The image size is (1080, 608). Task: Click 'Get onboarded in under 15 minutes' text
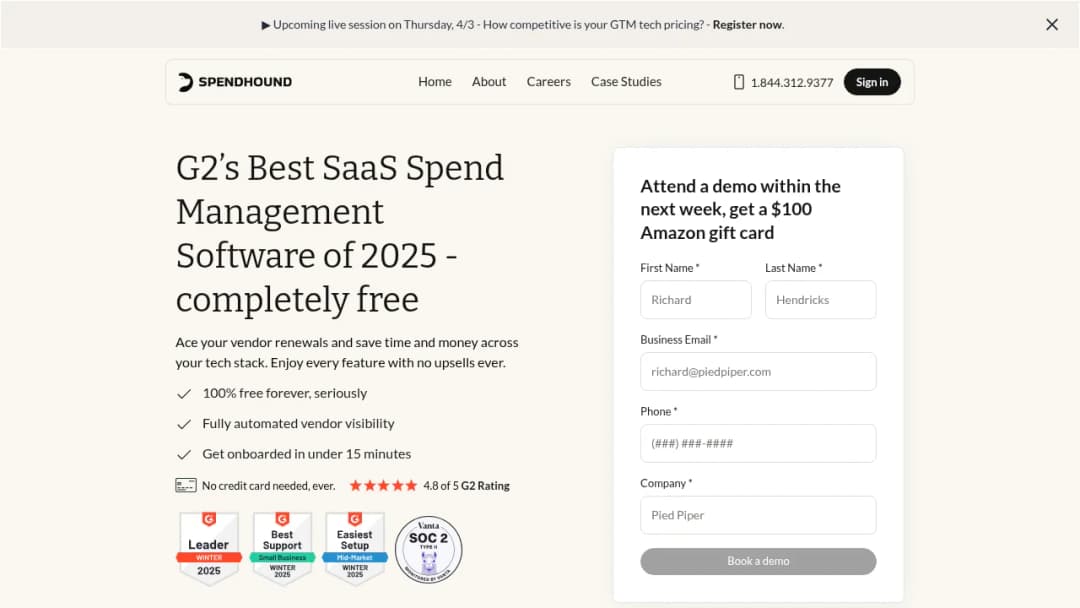pos(307,454)
